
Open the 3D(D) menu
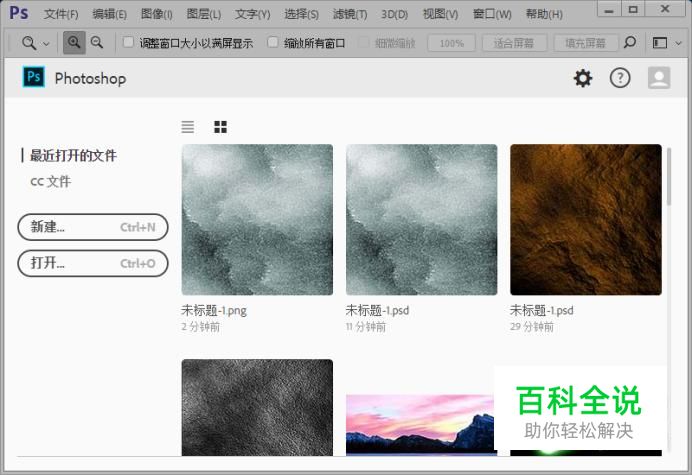click(395, 14)
